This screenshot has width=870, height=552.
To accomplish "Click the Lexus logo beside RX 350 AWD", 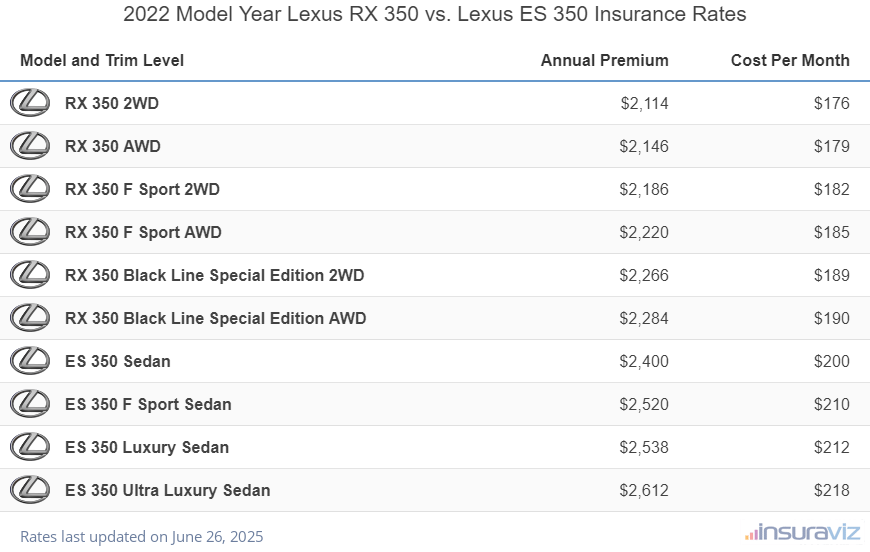I will pyautogui.click(x=30, y=146).
